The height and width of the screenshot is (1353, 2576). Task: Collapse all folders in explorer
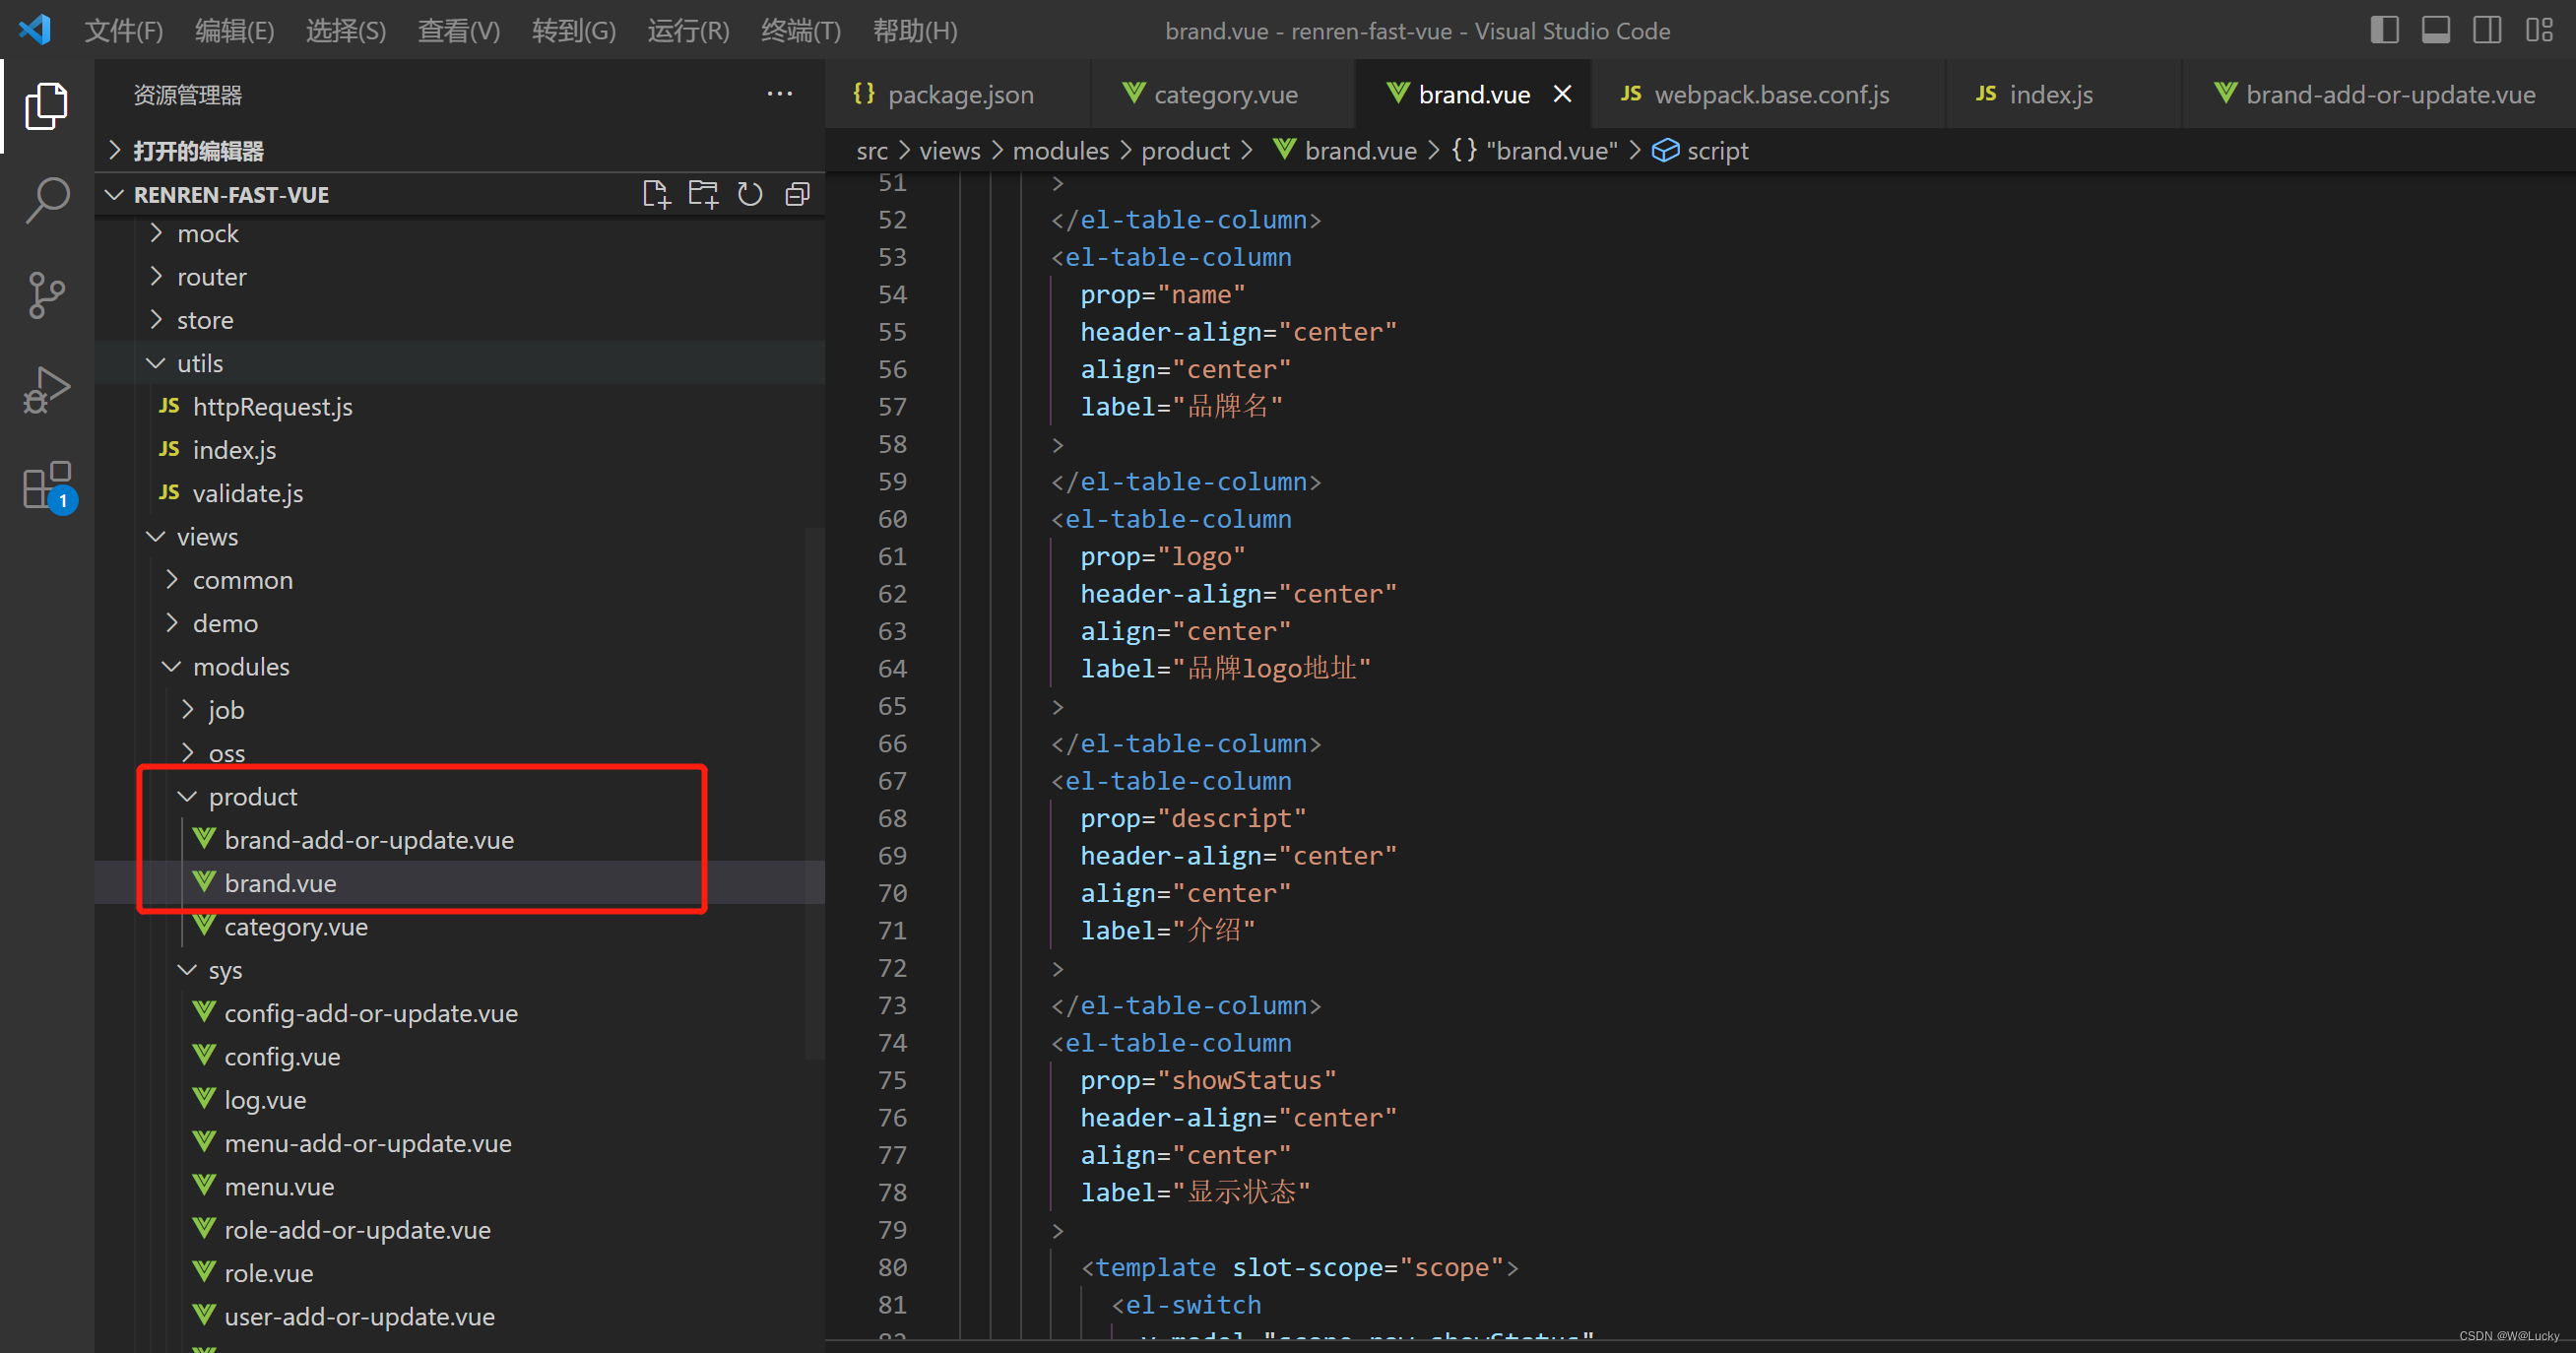(797, 194)
